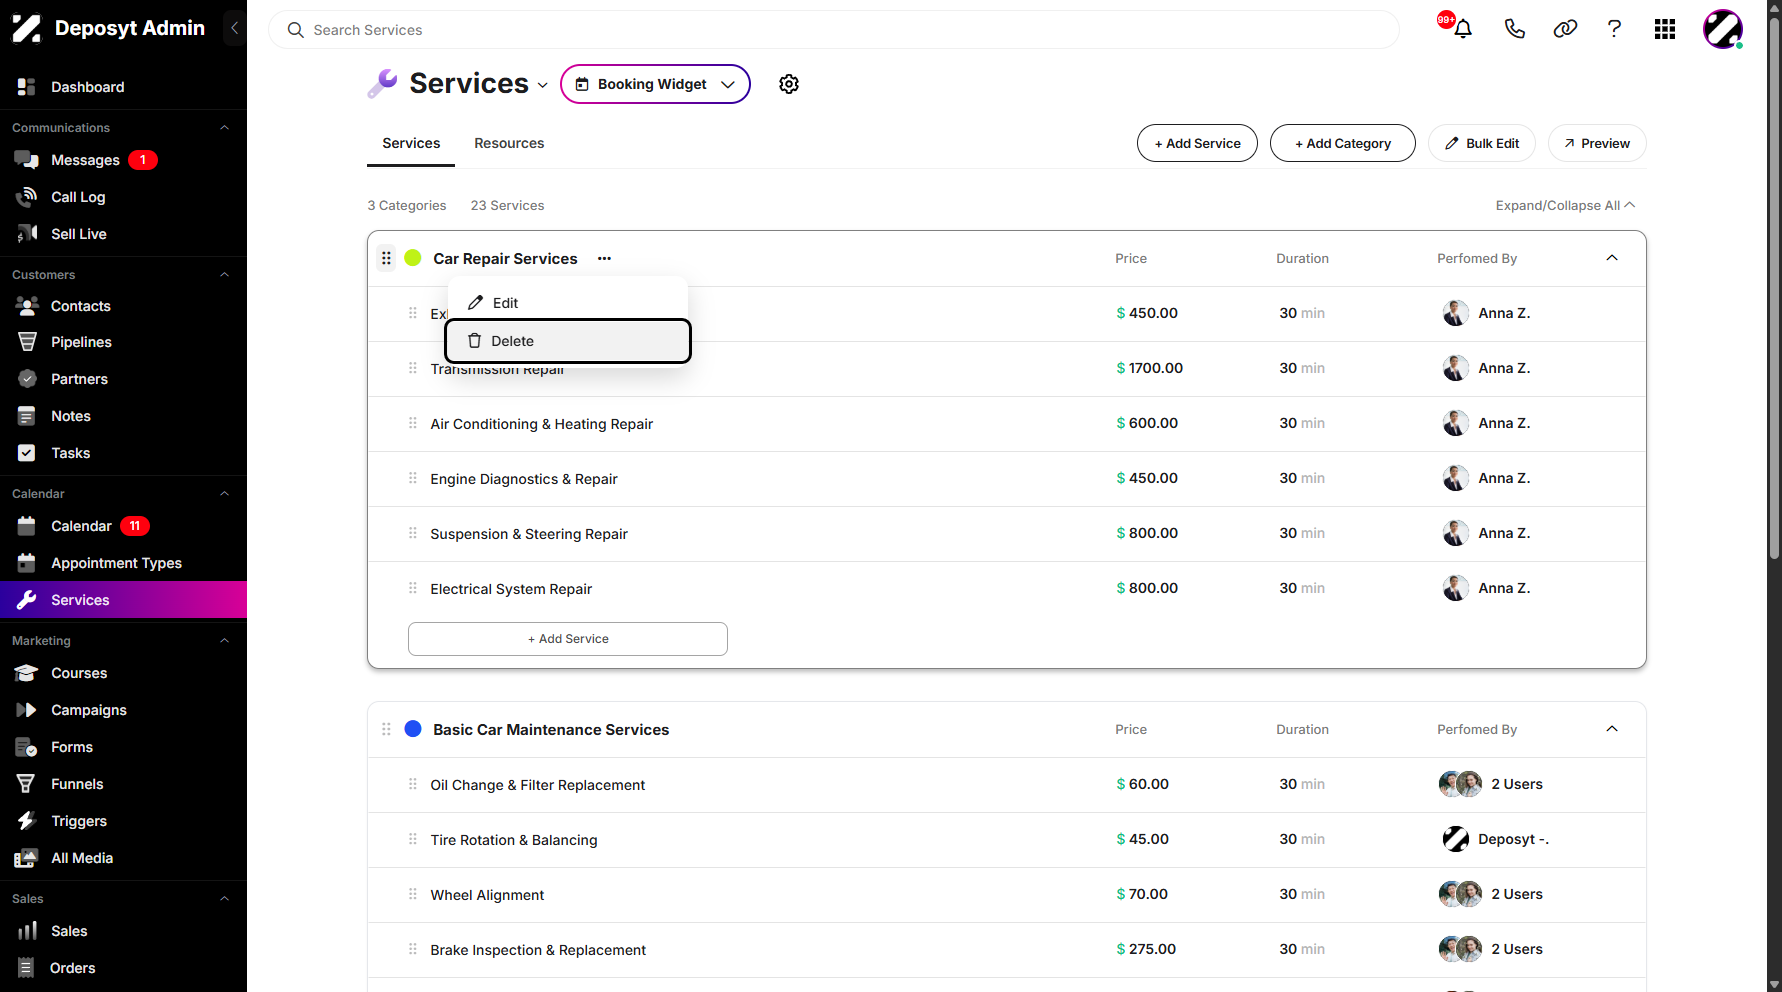1782x992 pixels.
Task: Collapse the Car Repair Services category
Action: [x=1612, y=258]
